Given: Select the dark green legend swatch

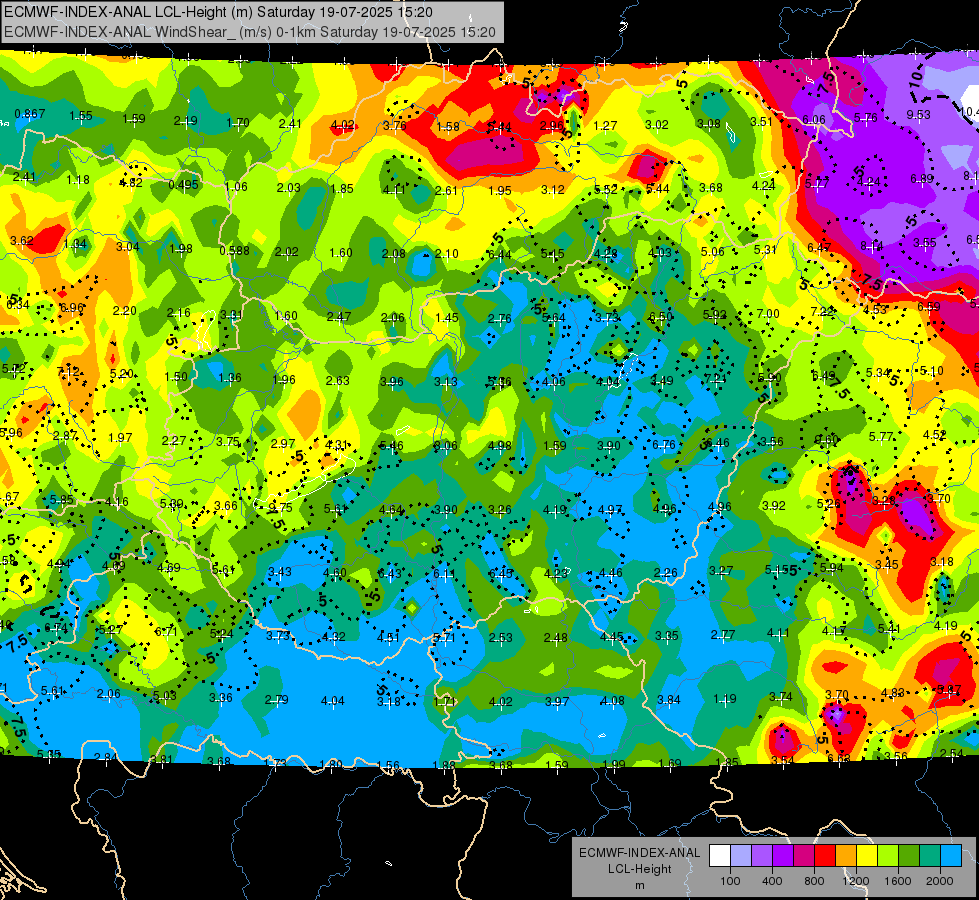Looking at the screenshot, I should click(x=909, y=856).
